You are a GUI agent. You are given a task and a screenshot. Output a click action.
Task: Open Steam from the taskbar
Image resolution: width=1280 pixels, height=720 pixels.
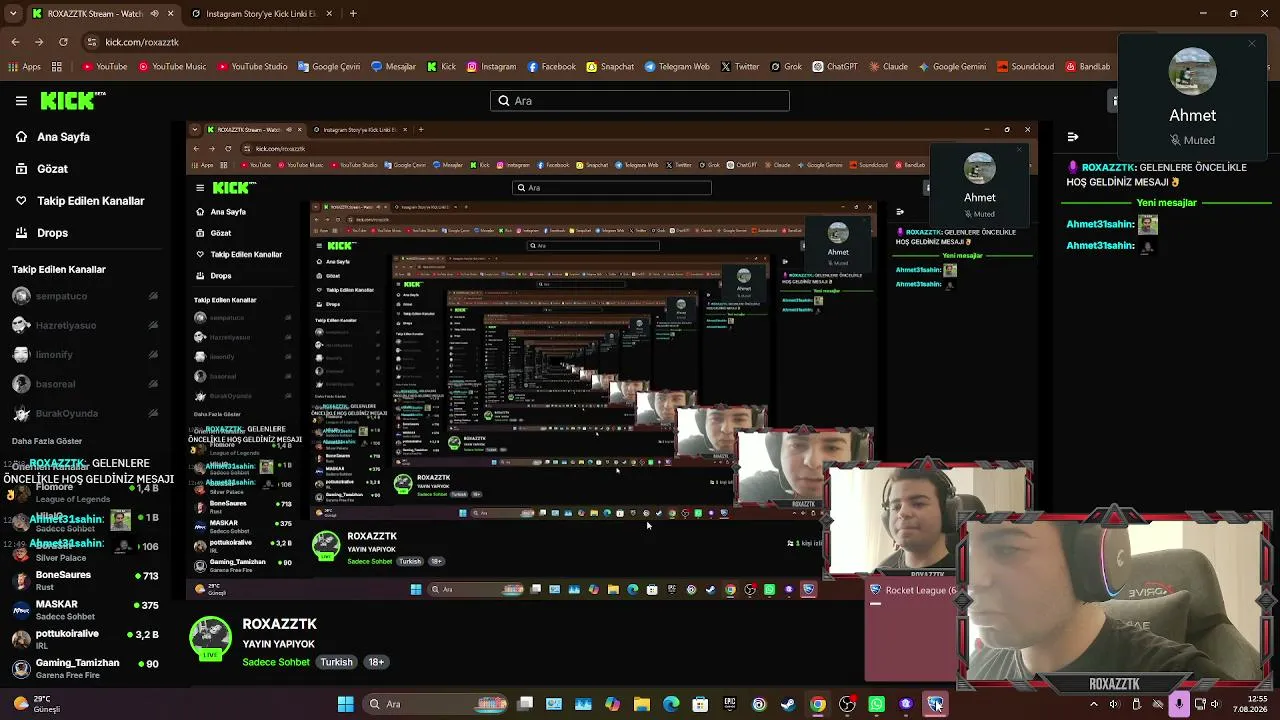click(x=788, y=704)
